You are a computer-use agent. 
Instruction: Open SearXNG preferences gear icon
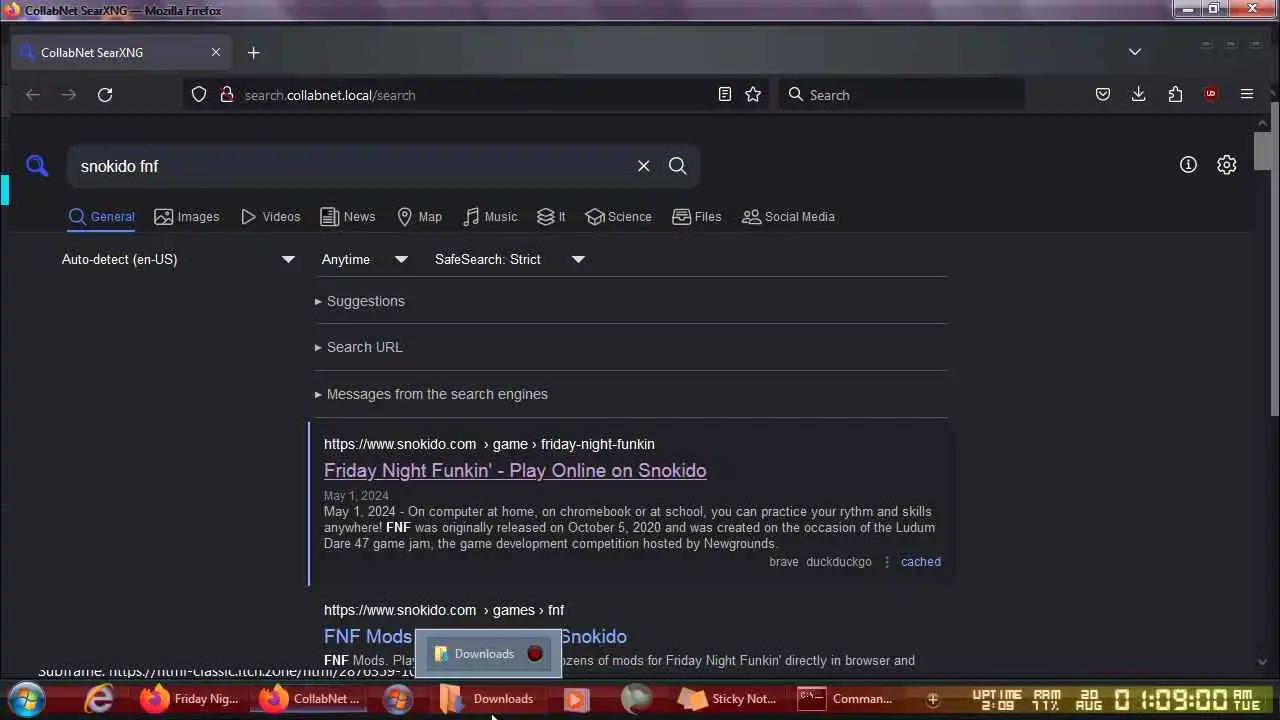click(1227, 165)
